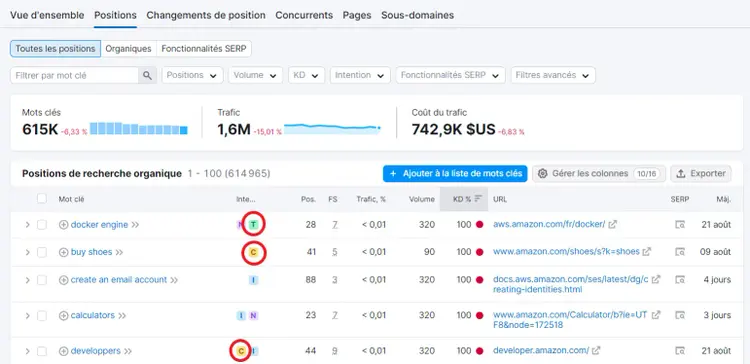Sort by KD % column sort icon

point(478,199)
